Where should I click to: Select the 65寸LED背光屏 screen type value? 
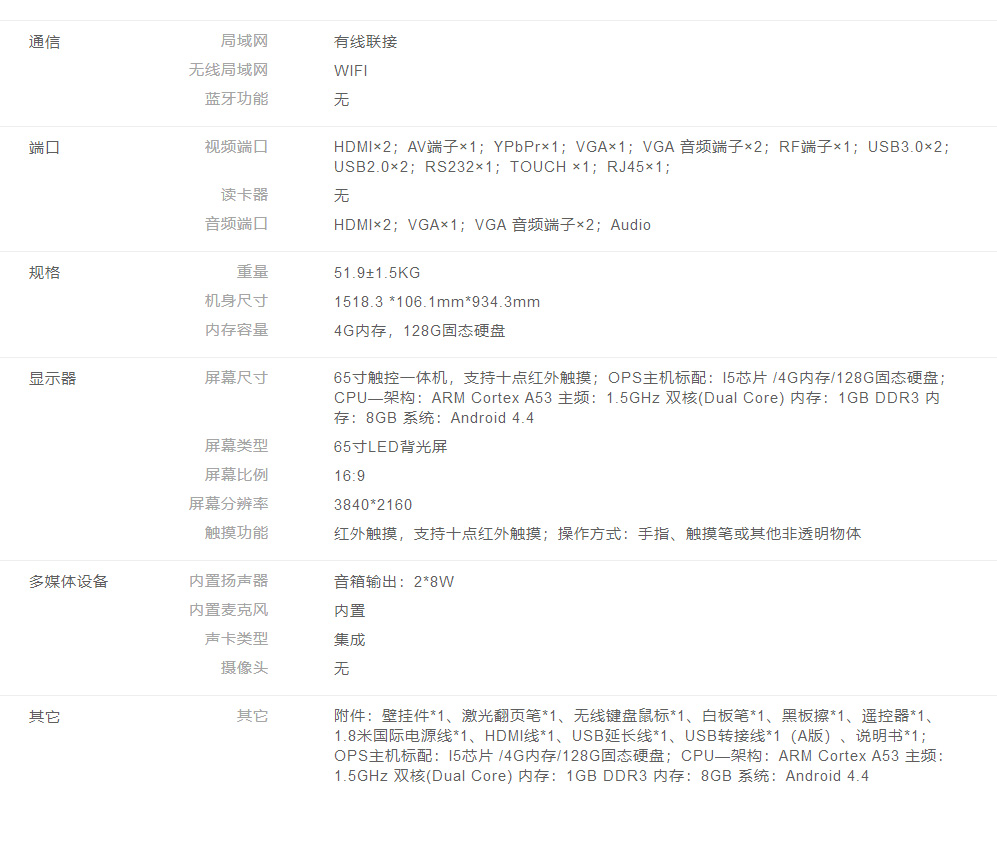[390, 446]
